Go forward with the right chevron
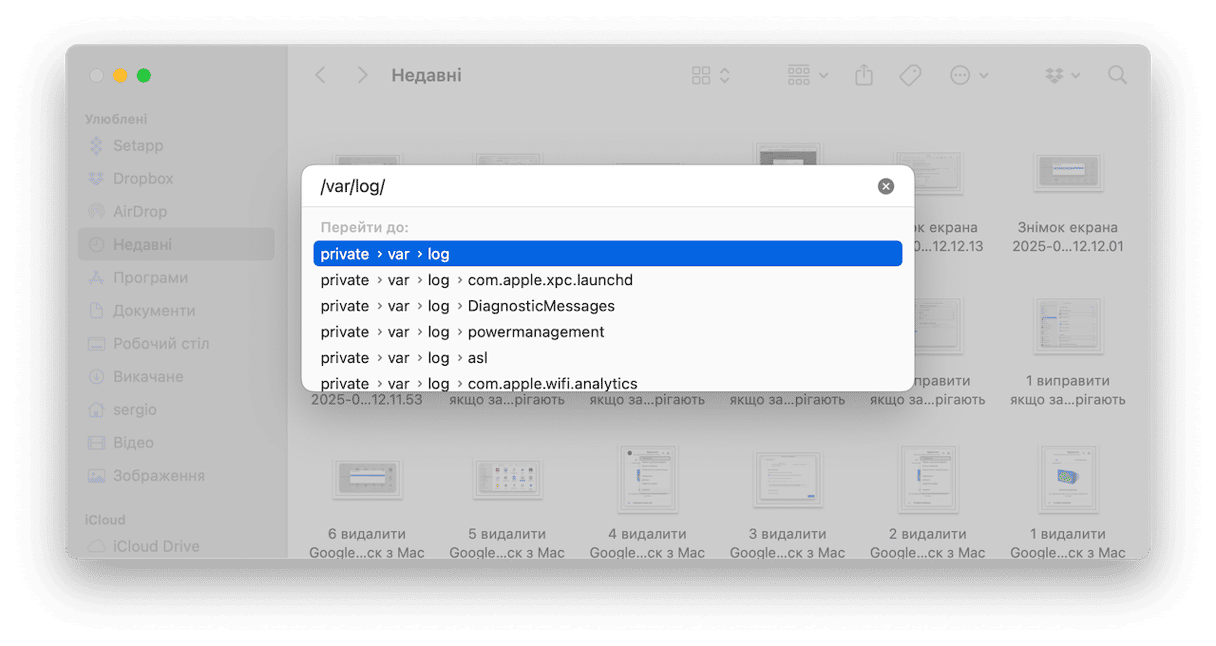 click(362, 75)
